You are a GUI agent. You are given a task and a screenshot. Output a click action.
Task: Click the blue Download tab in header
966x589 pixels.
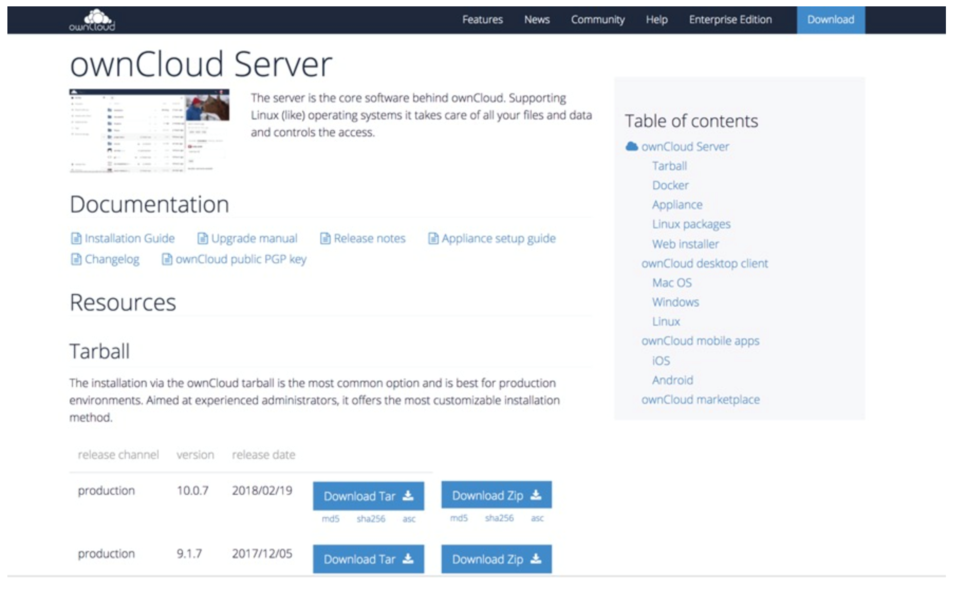tap(830, 20)
